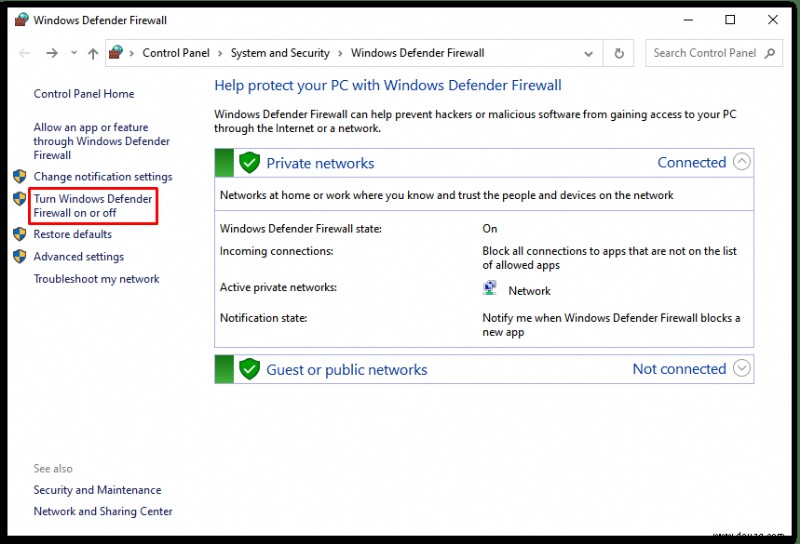Minimize the Windows Defender Firewall window
The width and height of the screenshot is (800, 544).
pos(688,20)
